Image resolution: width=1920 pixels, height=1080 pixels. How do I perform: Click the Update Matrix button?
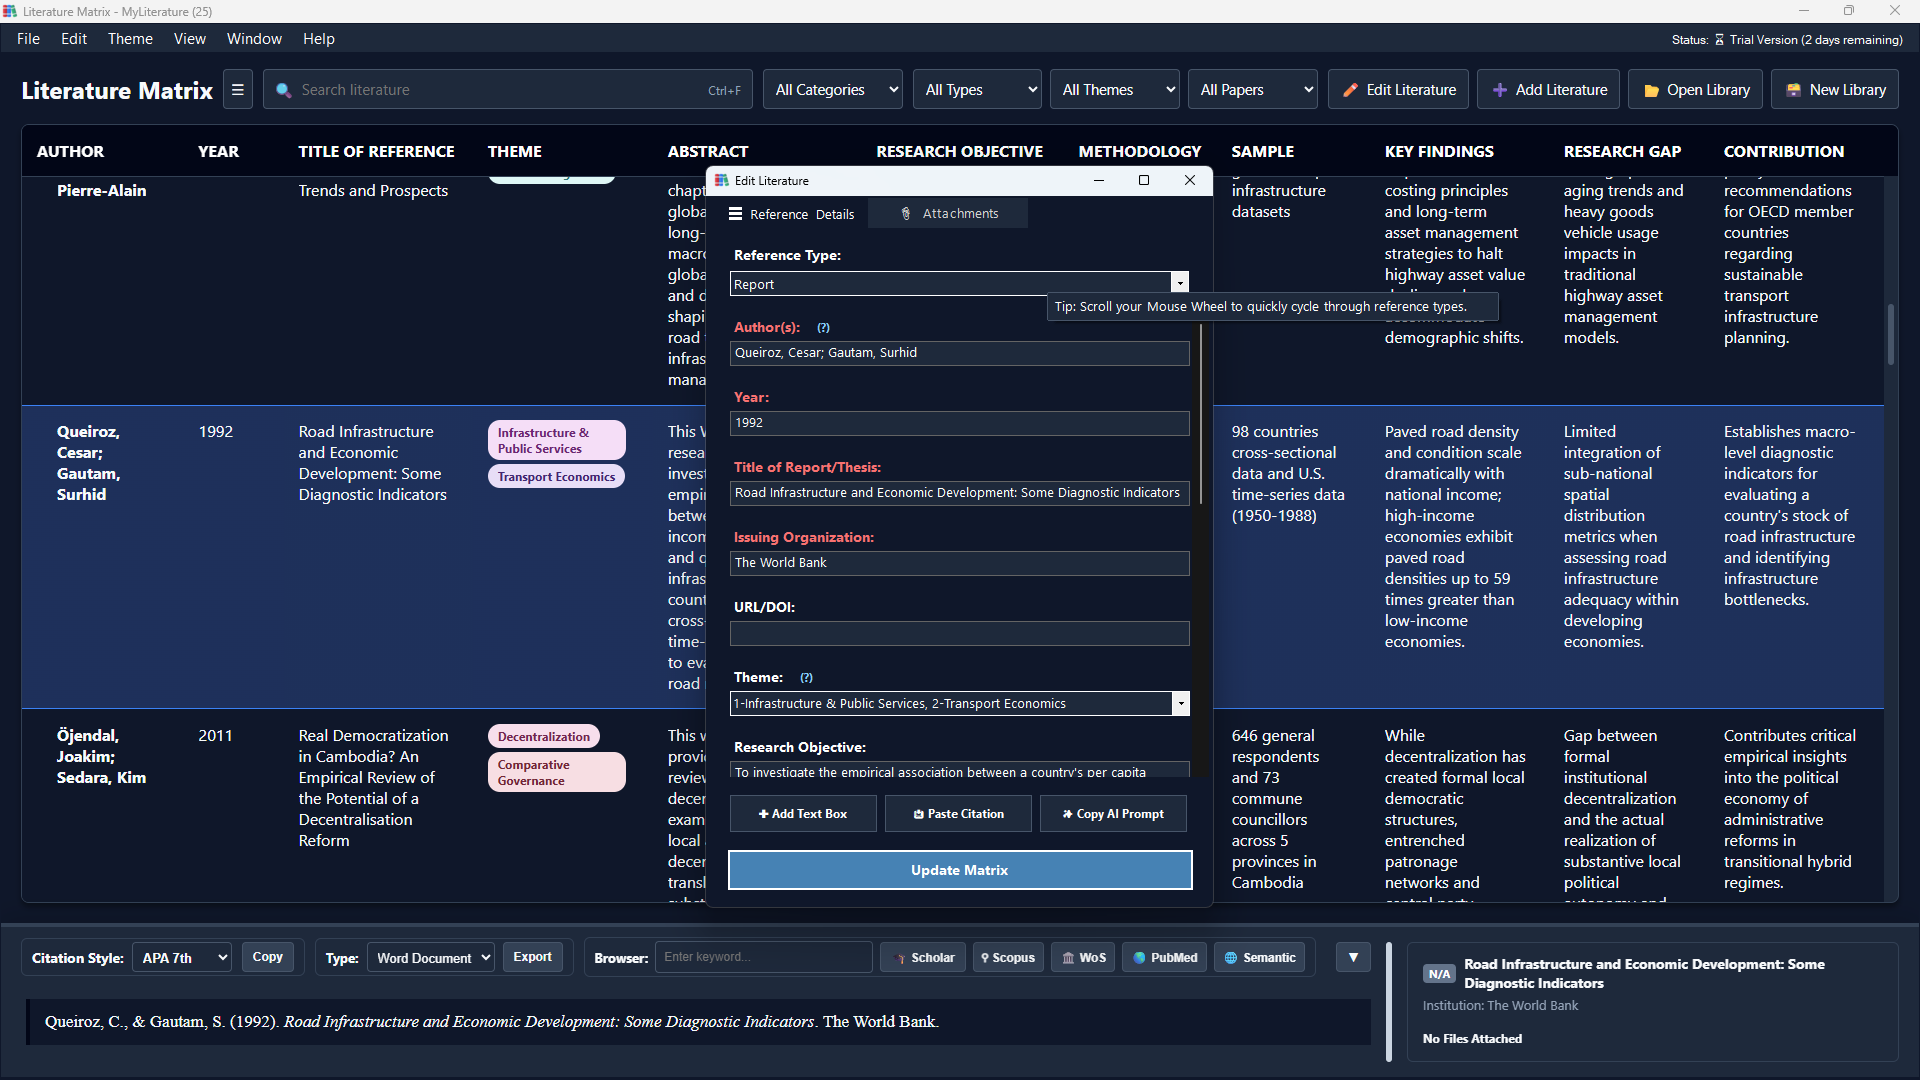960,870
